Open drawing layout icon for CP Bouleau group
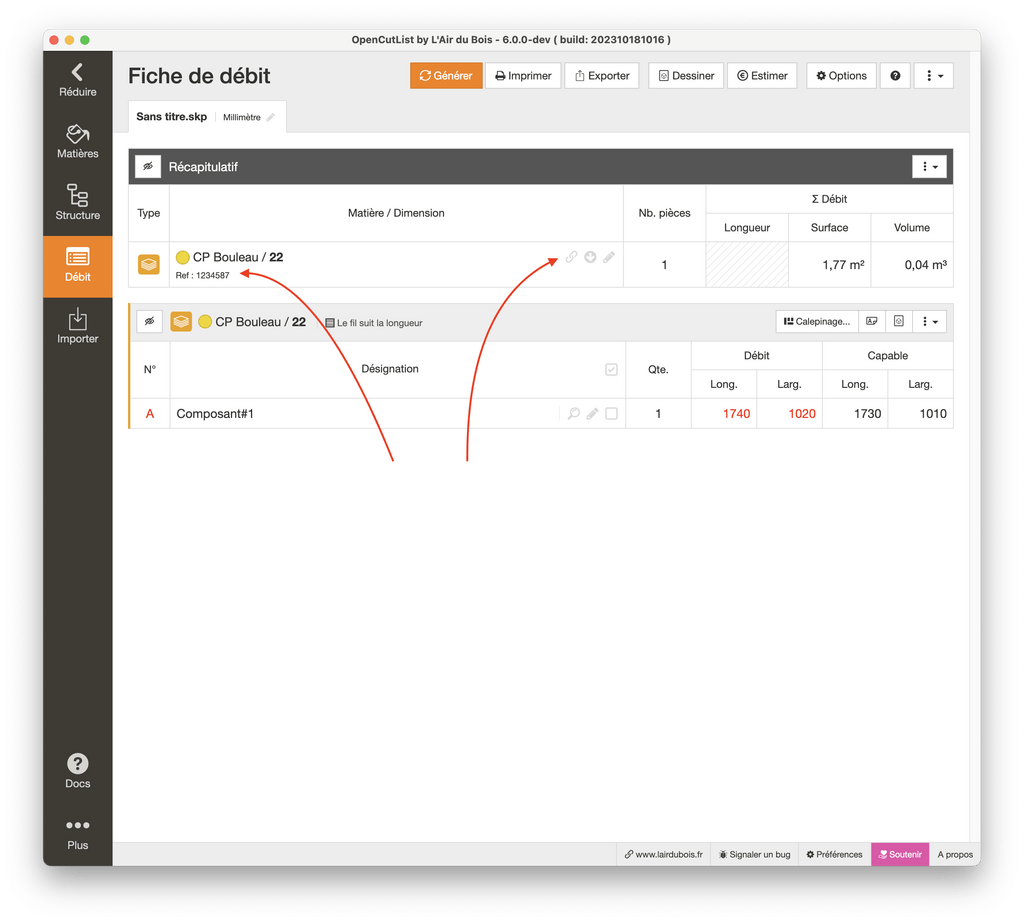The image size is (1024, 923). coord(899,321)
